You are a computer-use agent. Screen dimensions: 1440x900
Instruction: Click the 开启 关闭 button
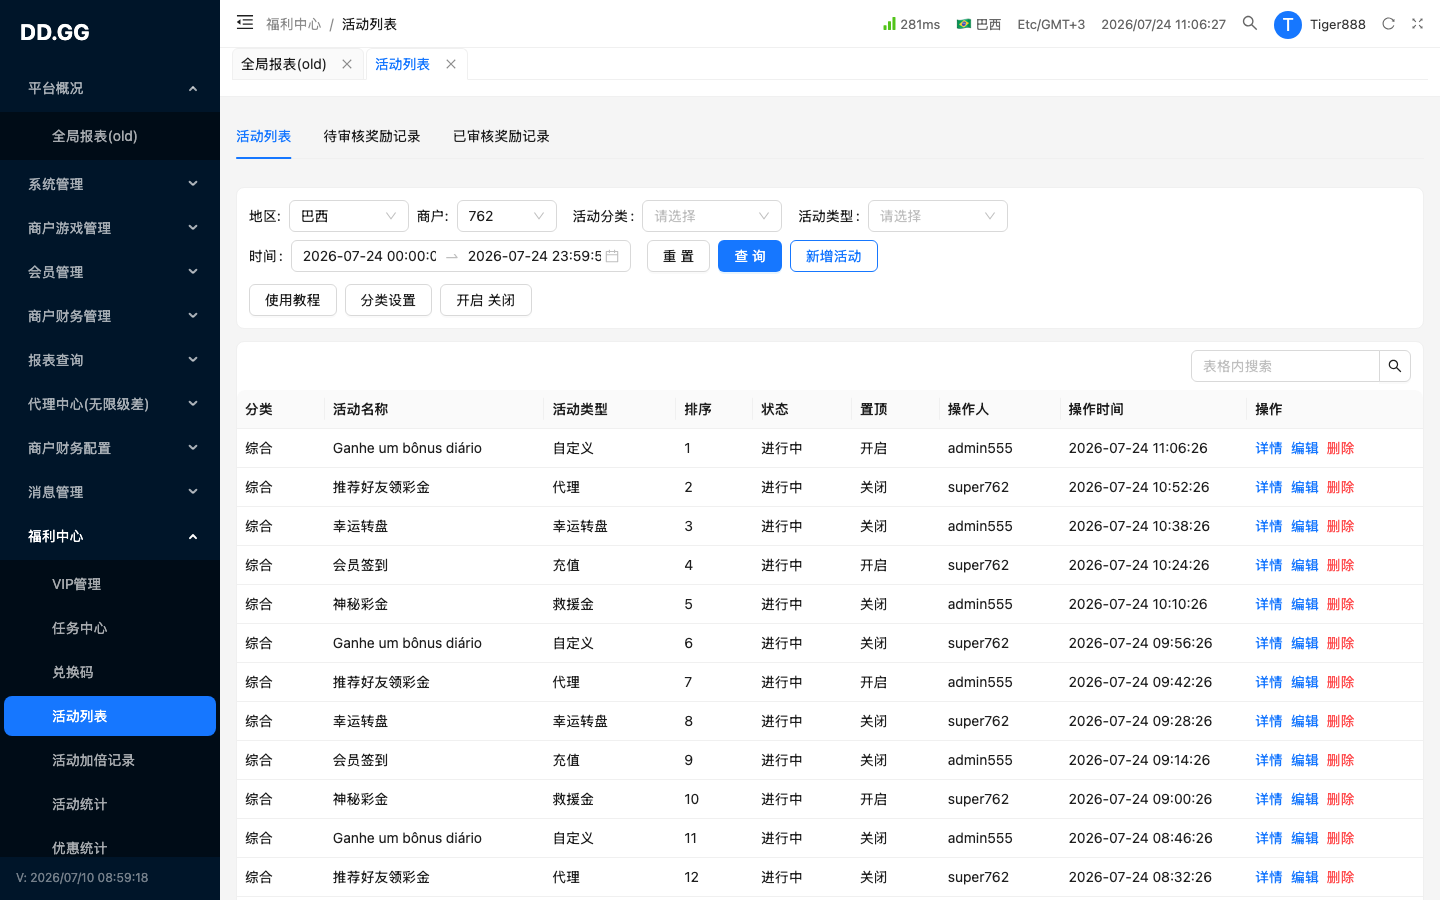[x=486, y=300]
